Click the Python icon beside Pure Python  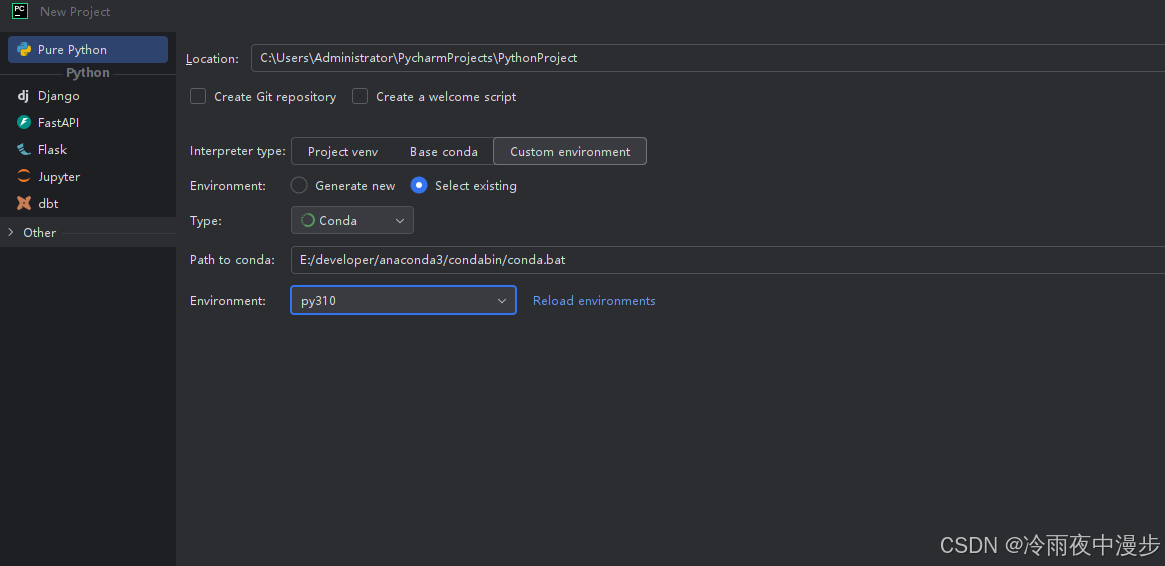tap(24, 50)
